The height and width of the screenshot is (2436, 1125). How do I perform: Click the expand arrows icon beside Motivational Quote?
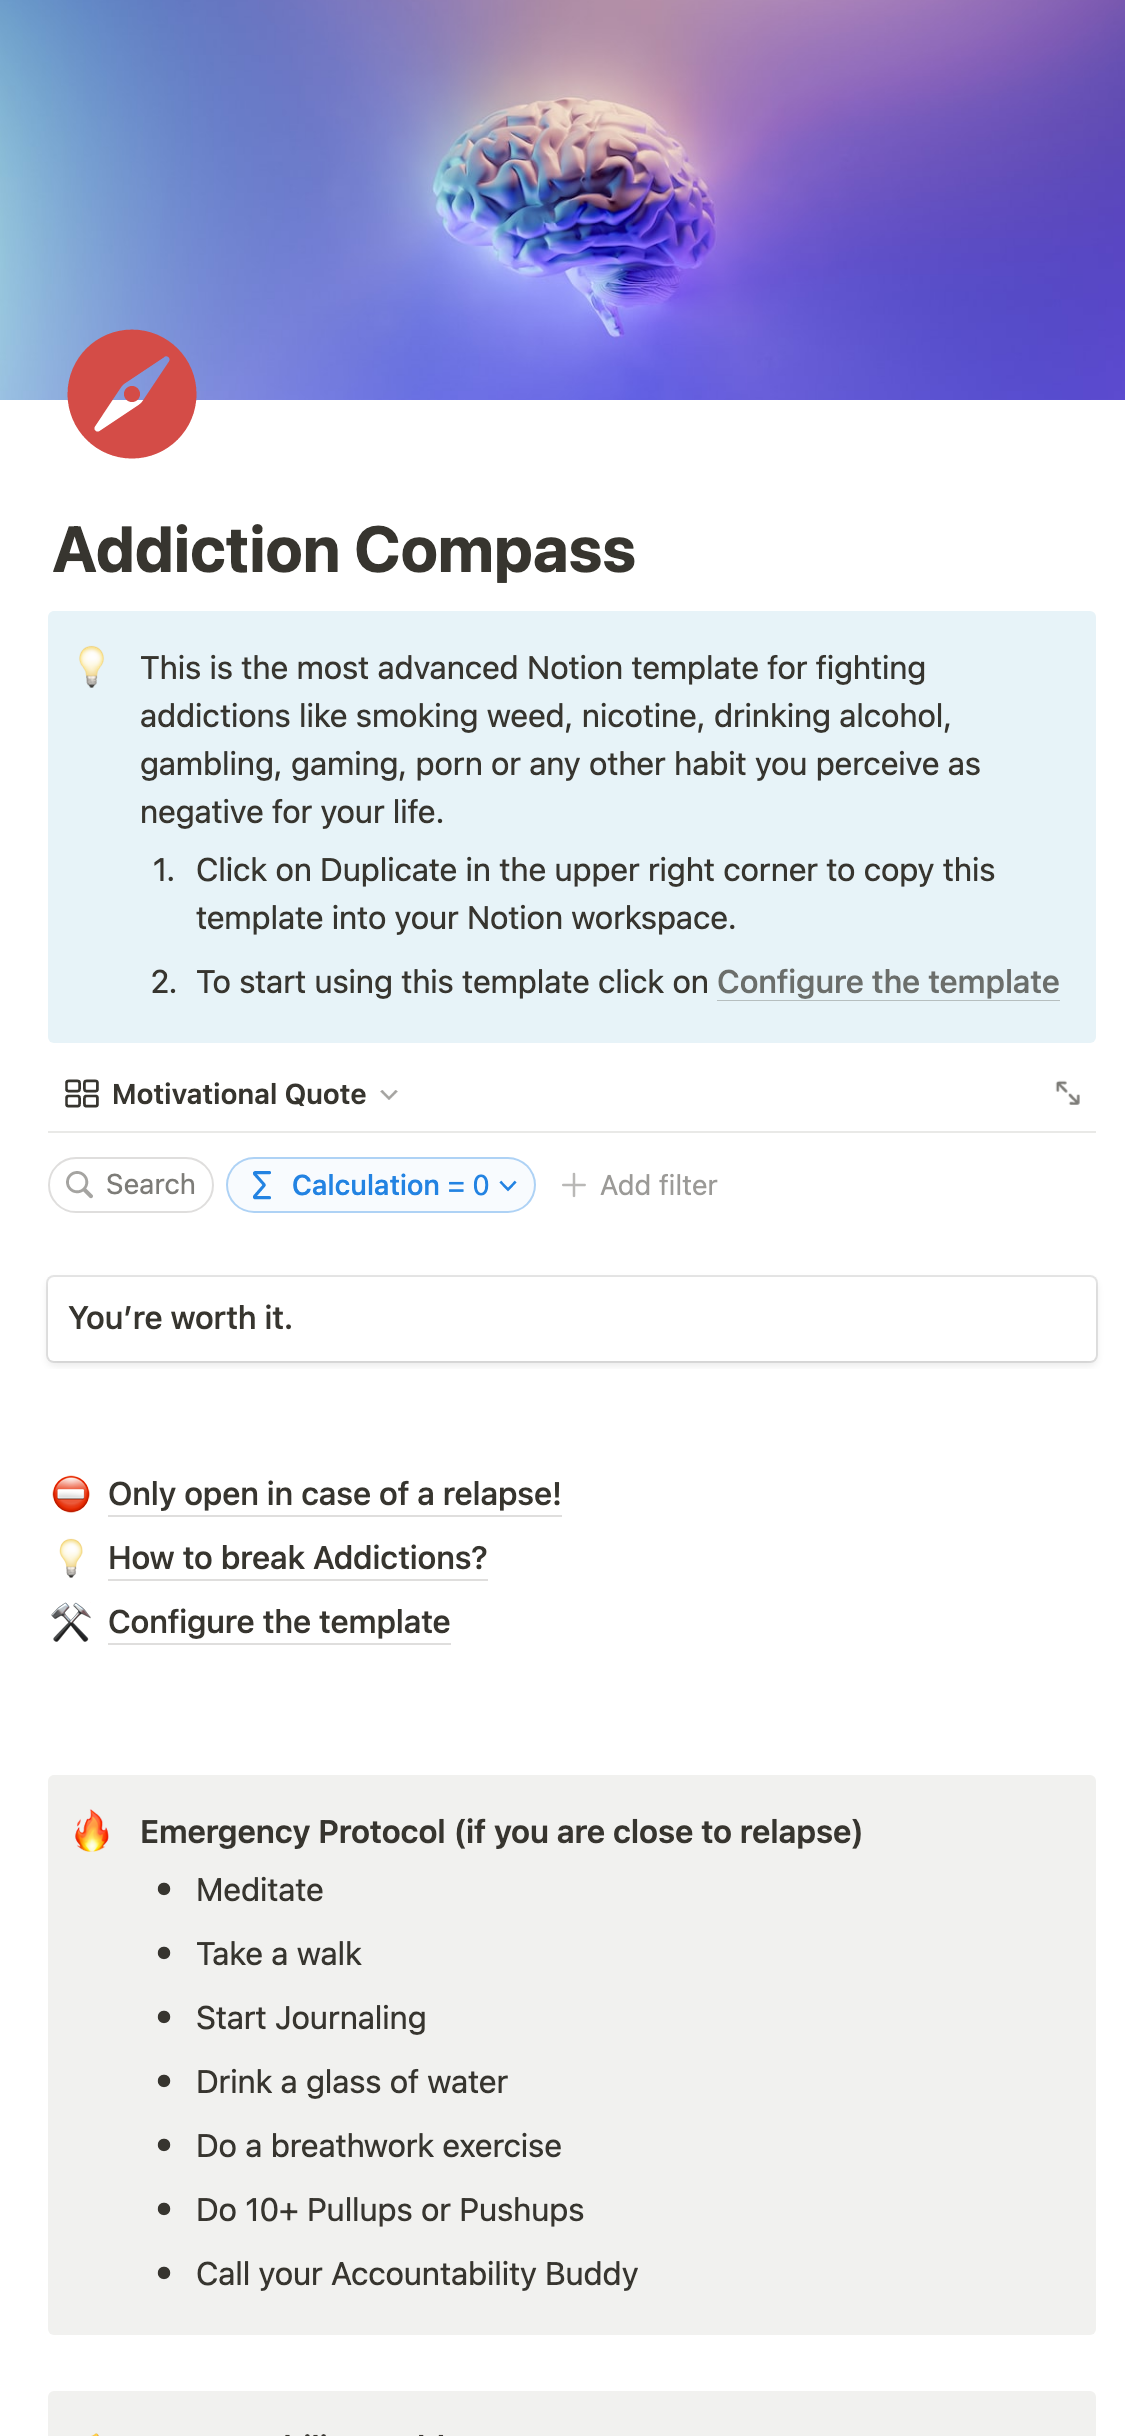[x=1067, y=1093]
